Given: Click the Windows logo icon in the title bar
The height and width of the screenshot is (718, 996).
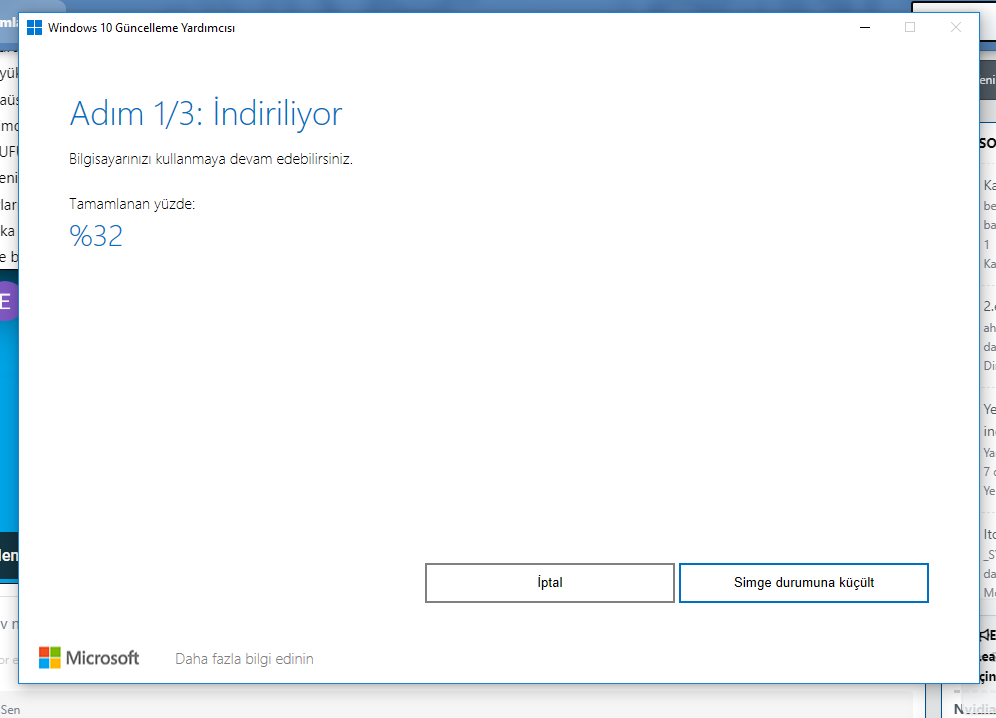Looking at the screenshot, I should click(34, 27).
